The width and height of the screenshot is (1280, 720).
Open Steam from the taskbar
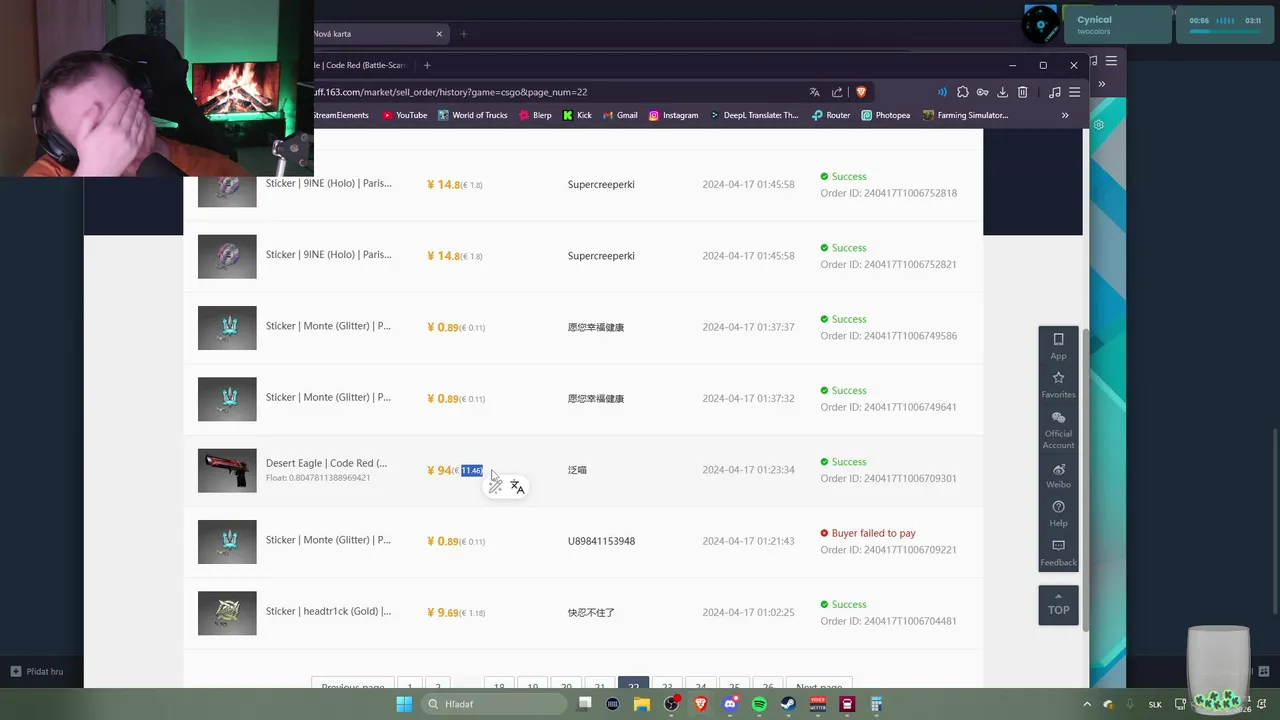pyautogui.click(x=788, y=704)
